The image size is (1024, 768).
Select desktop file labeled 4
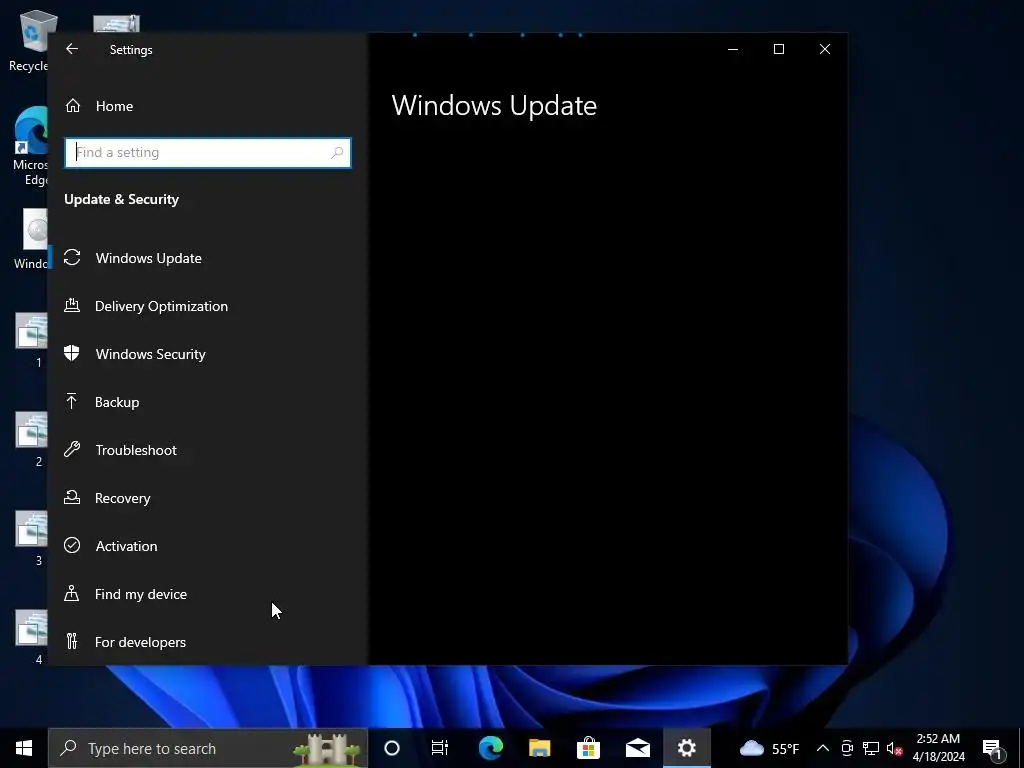point(33,637)
